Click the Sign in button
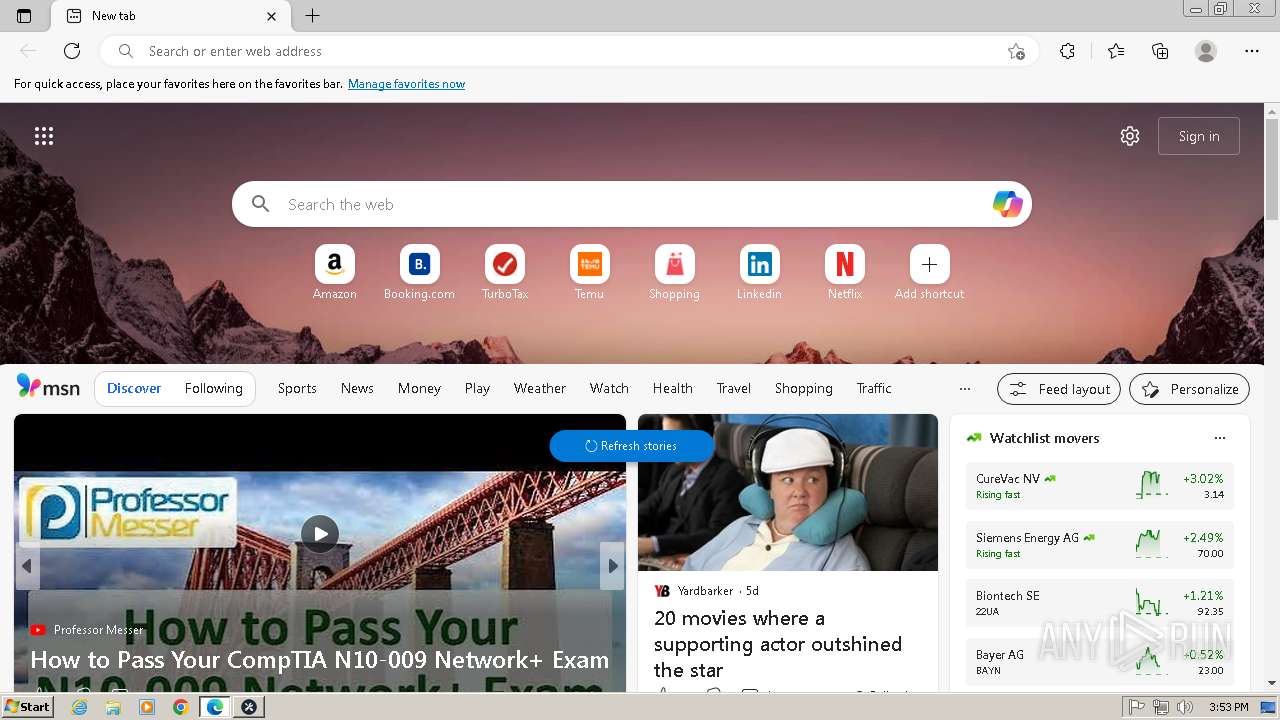This screenshot has width=1280, height=720. pyautogui.click(x=1198, y=136)
